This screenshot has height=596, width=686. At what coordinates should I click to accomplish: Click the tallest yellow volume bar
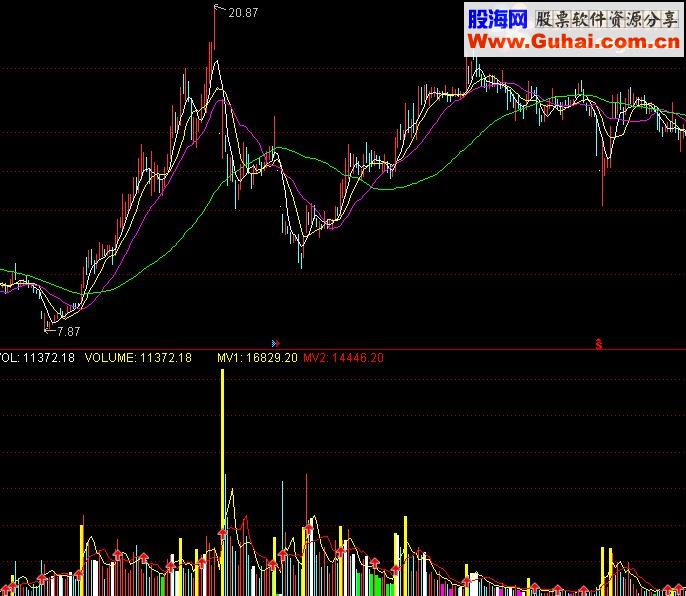coord(222,482)
